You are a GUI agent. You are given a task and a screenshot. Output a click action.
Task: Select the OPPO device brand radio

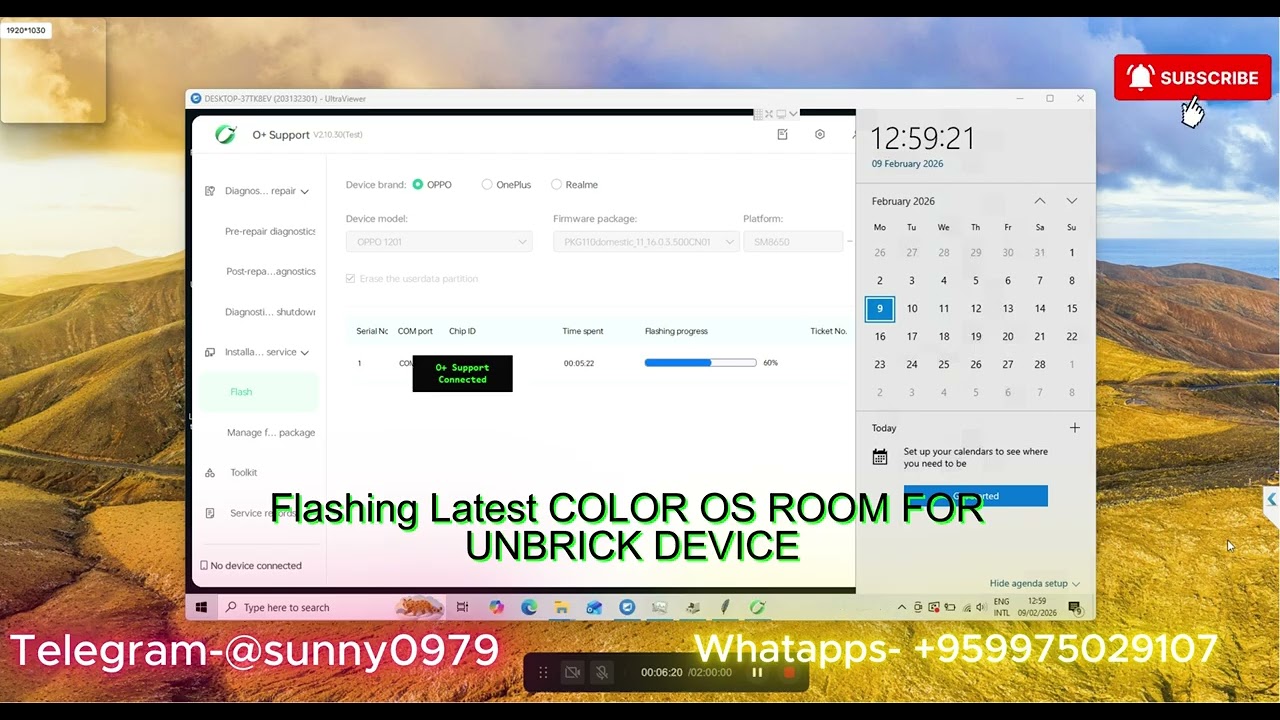[418, 185]
